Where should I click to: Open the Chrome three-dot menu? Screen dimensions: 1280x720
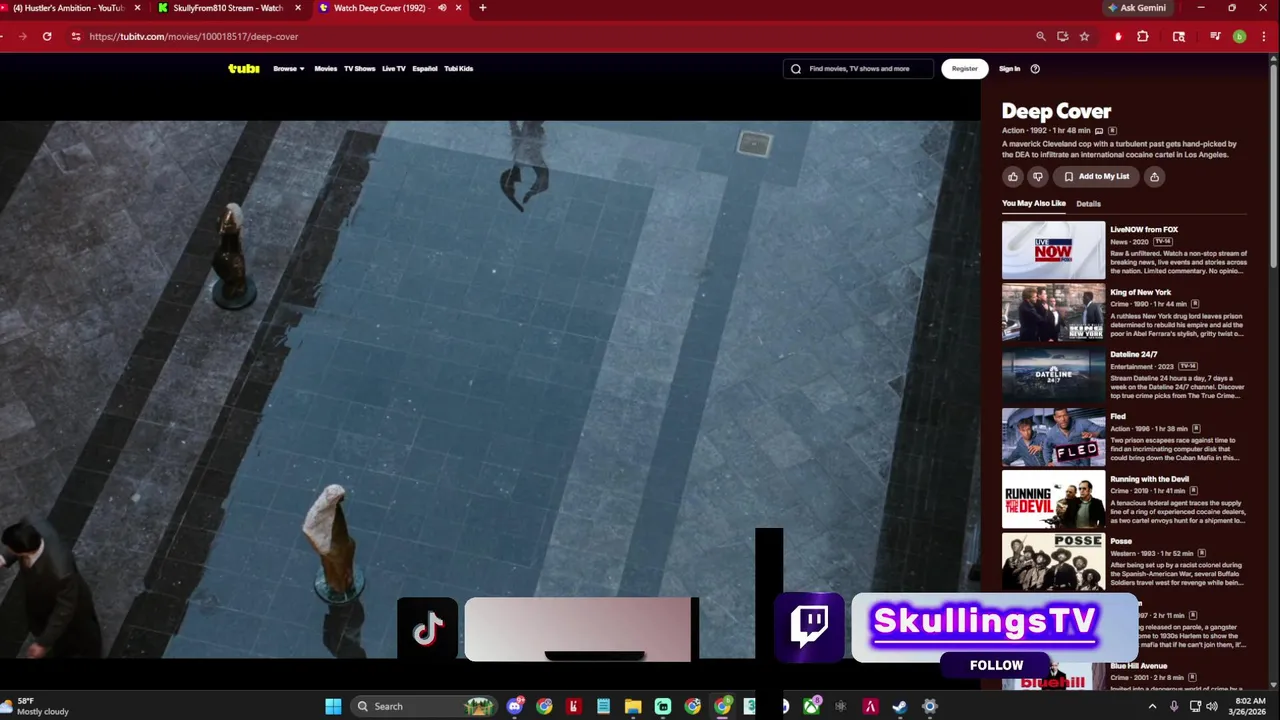pyautogui.click(x=1263, y=36)
